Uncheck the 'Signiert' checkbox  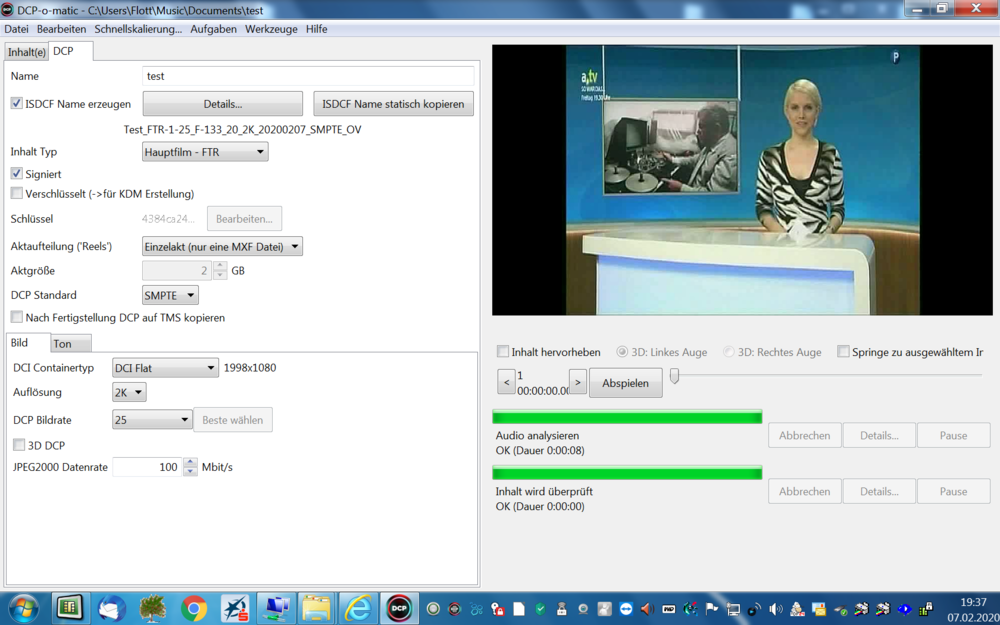[17, 174]
